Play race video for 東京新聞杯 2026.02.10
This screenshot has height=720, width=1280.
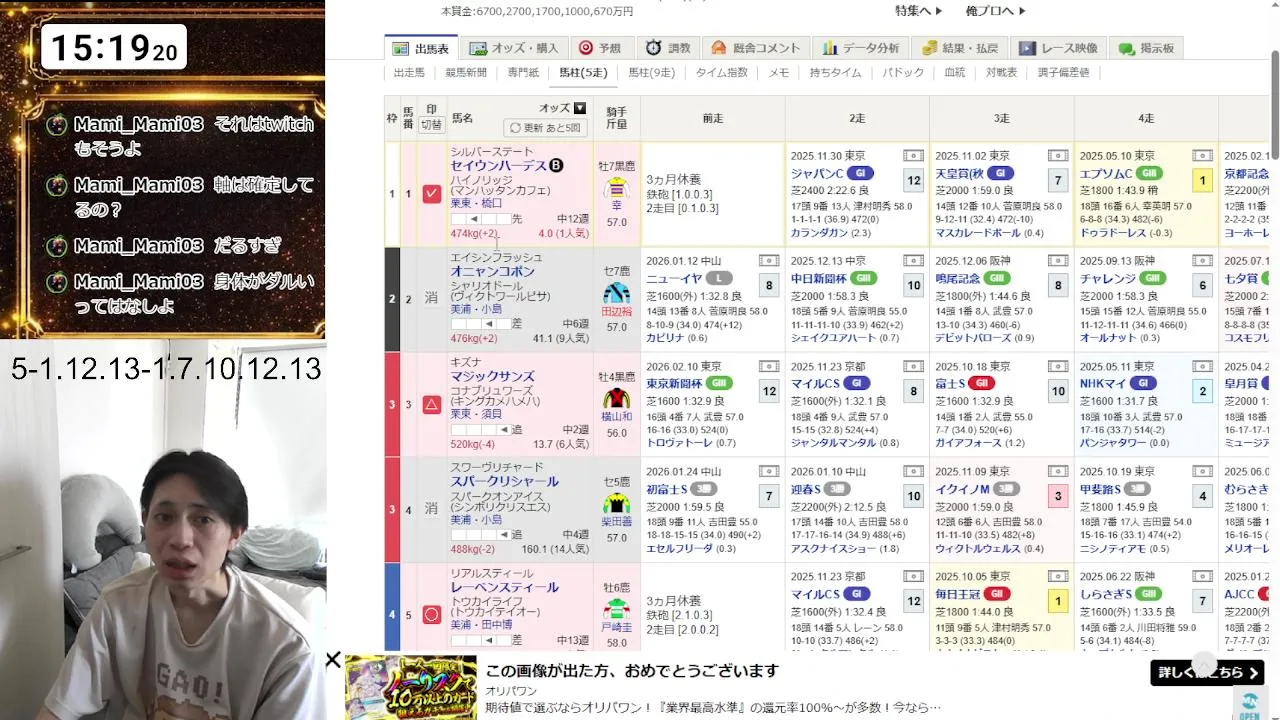pos(769,367)
